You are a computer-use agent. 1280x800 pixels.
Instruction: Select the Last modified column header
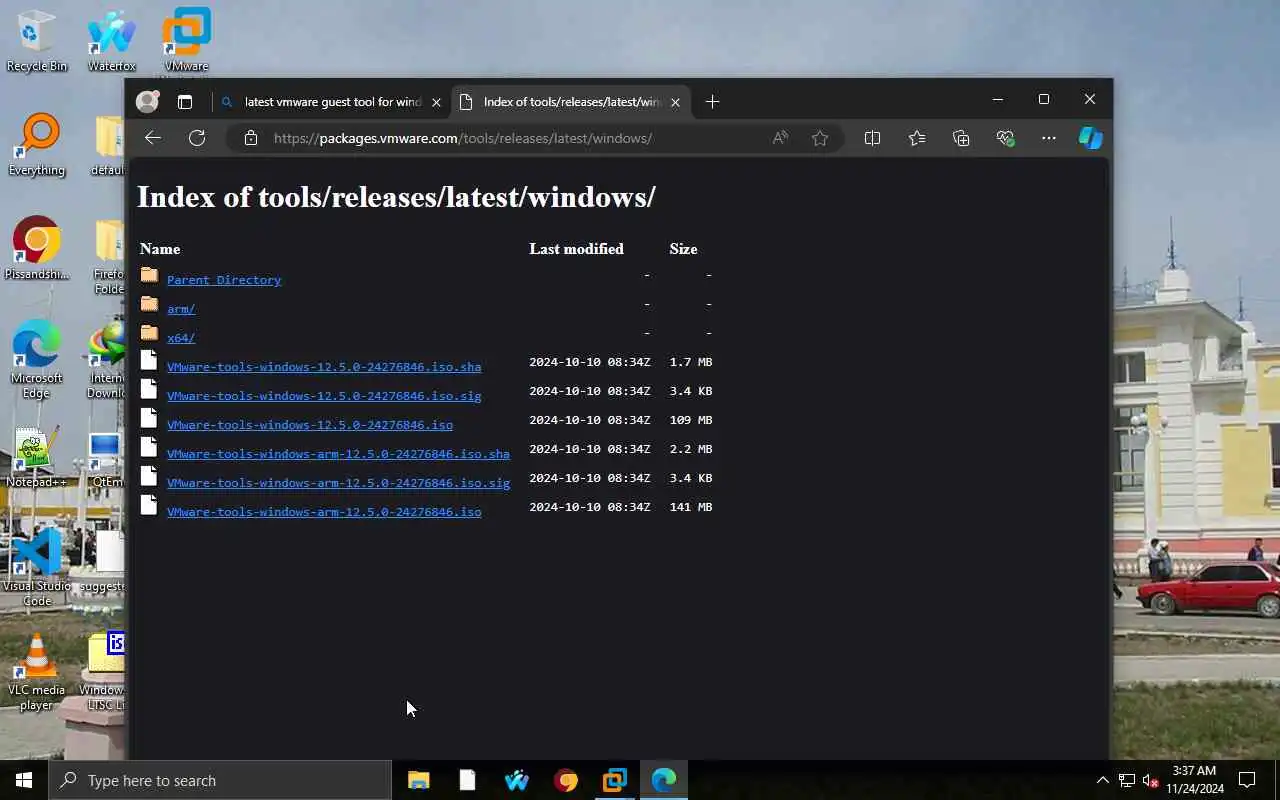576,249
